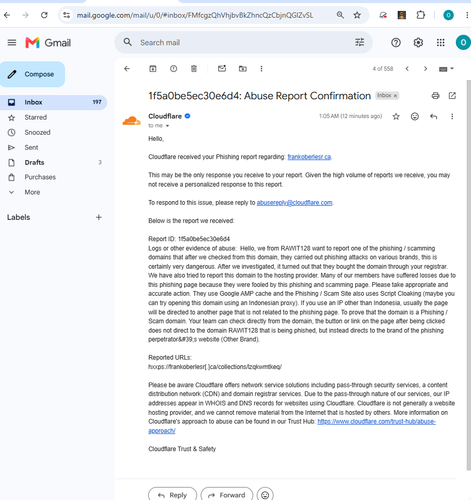The image size is (471, 500).
Task: Go to the older email arrow
Action: (425, 69)
